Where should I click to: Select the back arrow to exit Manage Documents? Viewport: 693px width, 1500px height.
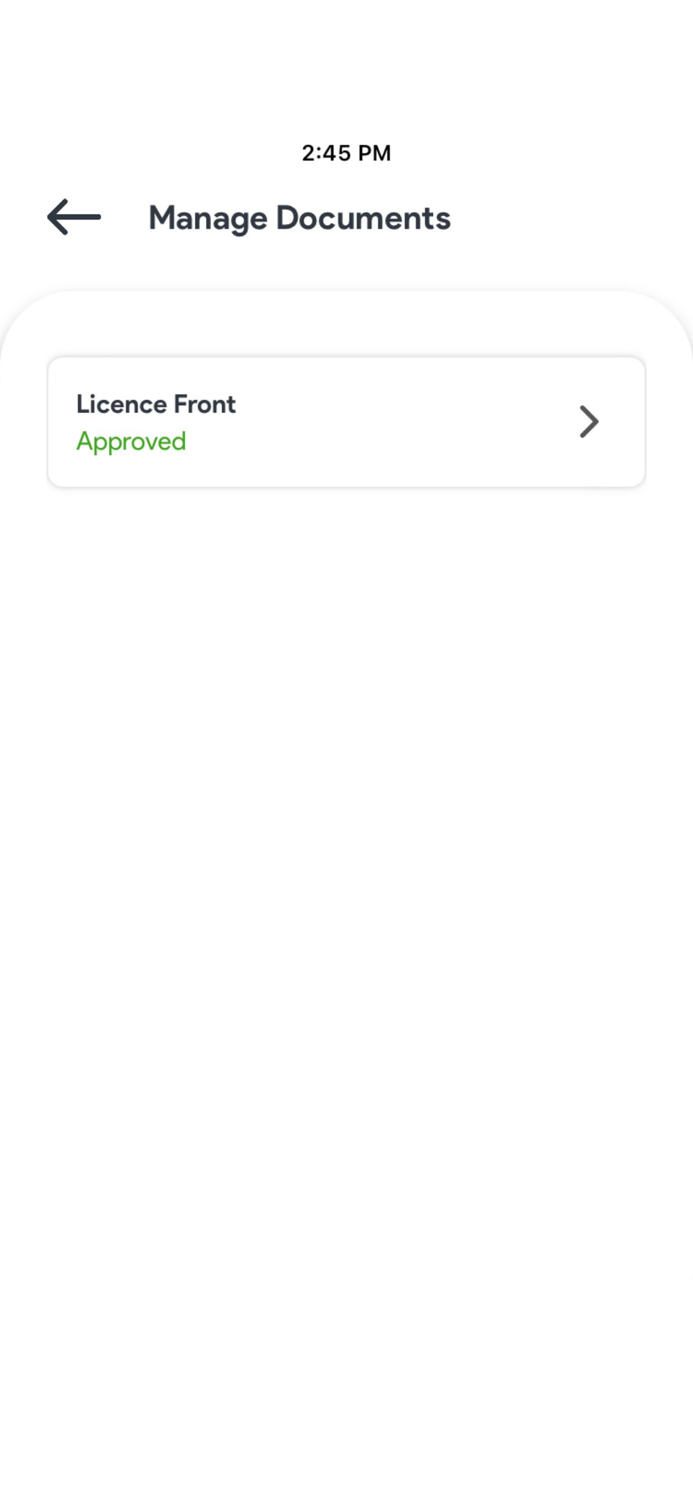tap(71, 216)
